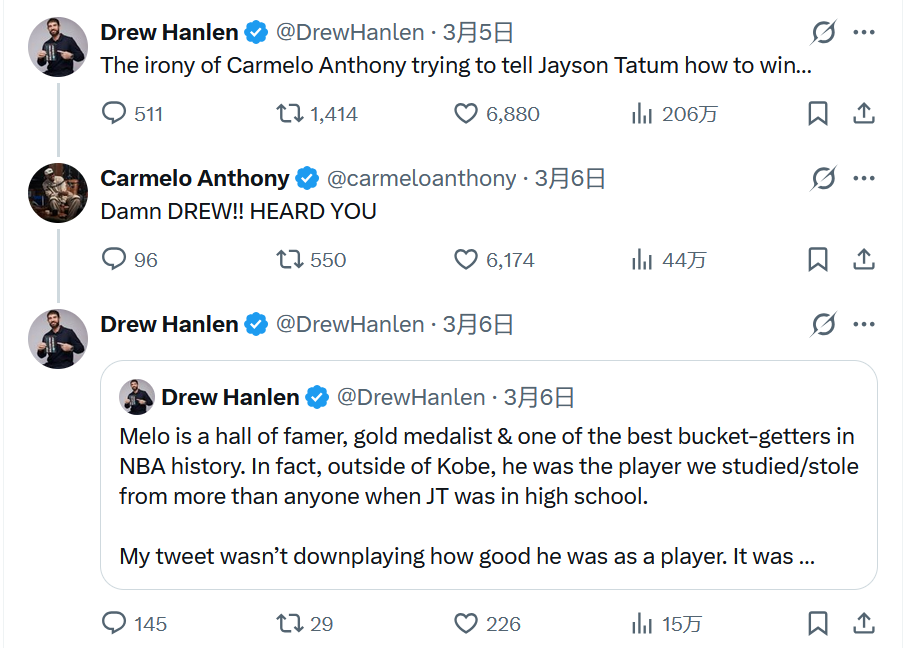
Task: Retweet Drew Hanlen's tweet with 1,414 reposts
Action: 290,114
